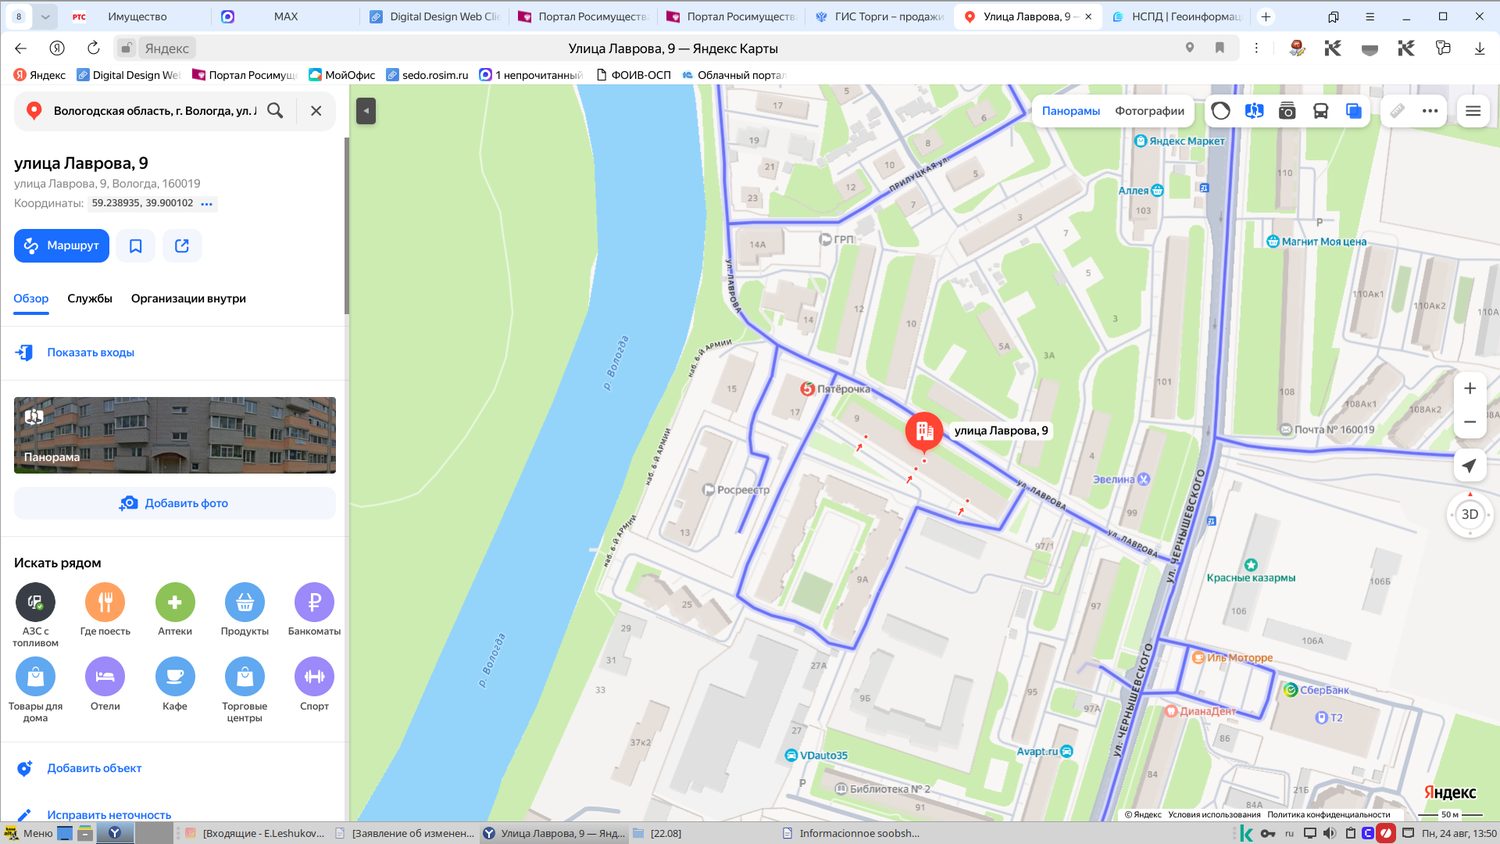Zoom out the map with minus

click(1470, 422)
